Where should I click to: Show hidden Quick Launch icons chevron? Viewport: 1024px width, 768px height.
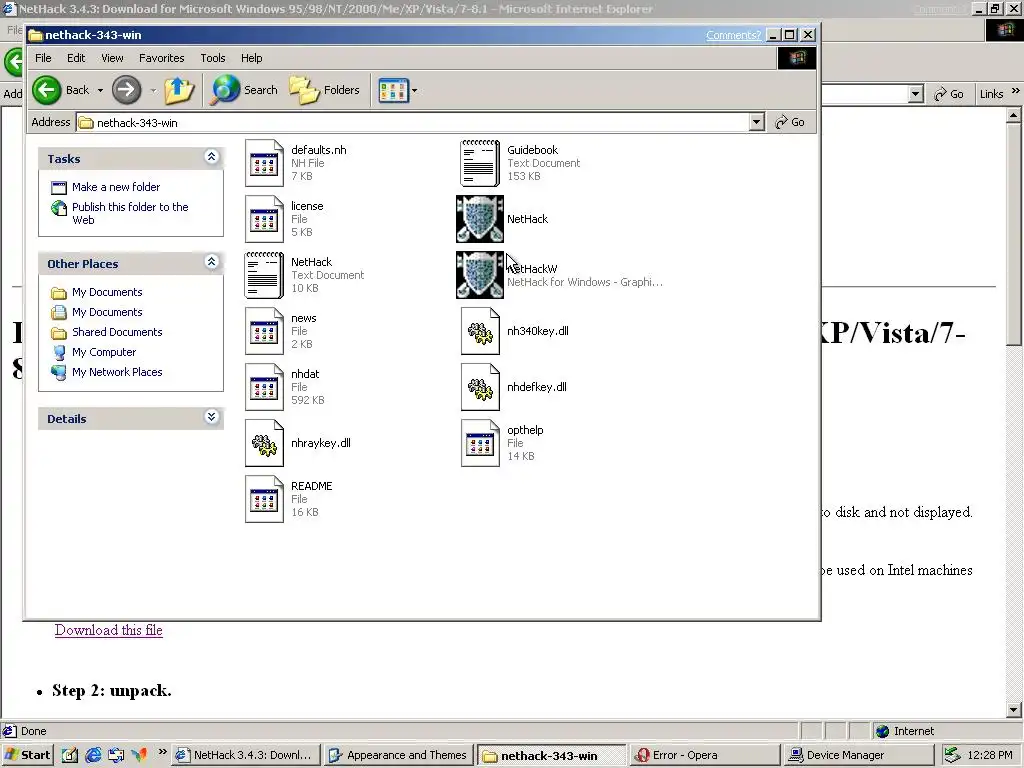tap(163, 752)
